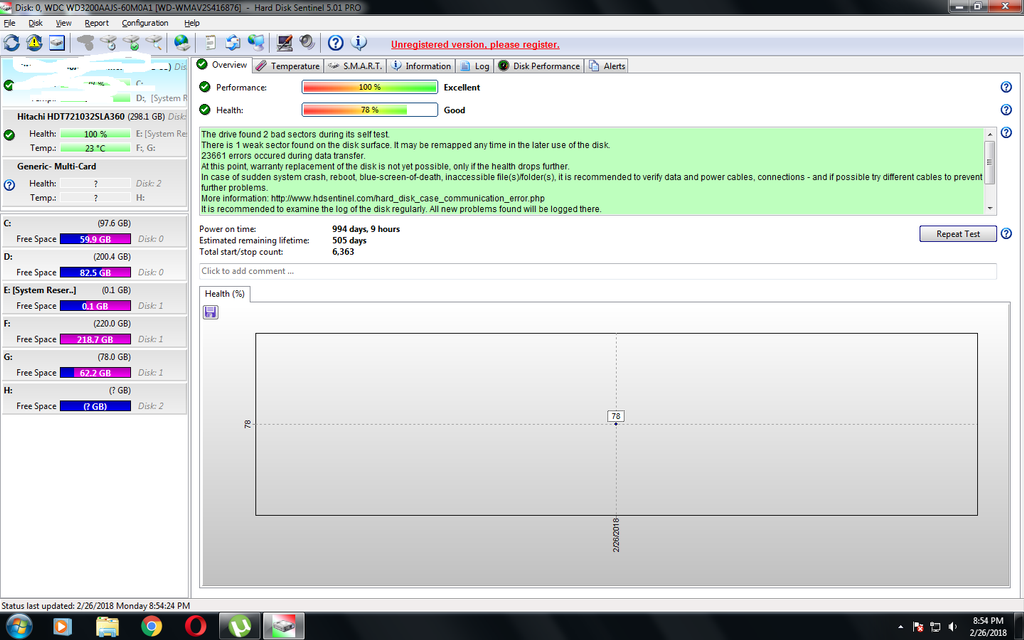The width and height of the screenshot is (1024, 640).
Task: Click the D: drive free space 82.5 GB bar
Action: [x=95, y=272]
